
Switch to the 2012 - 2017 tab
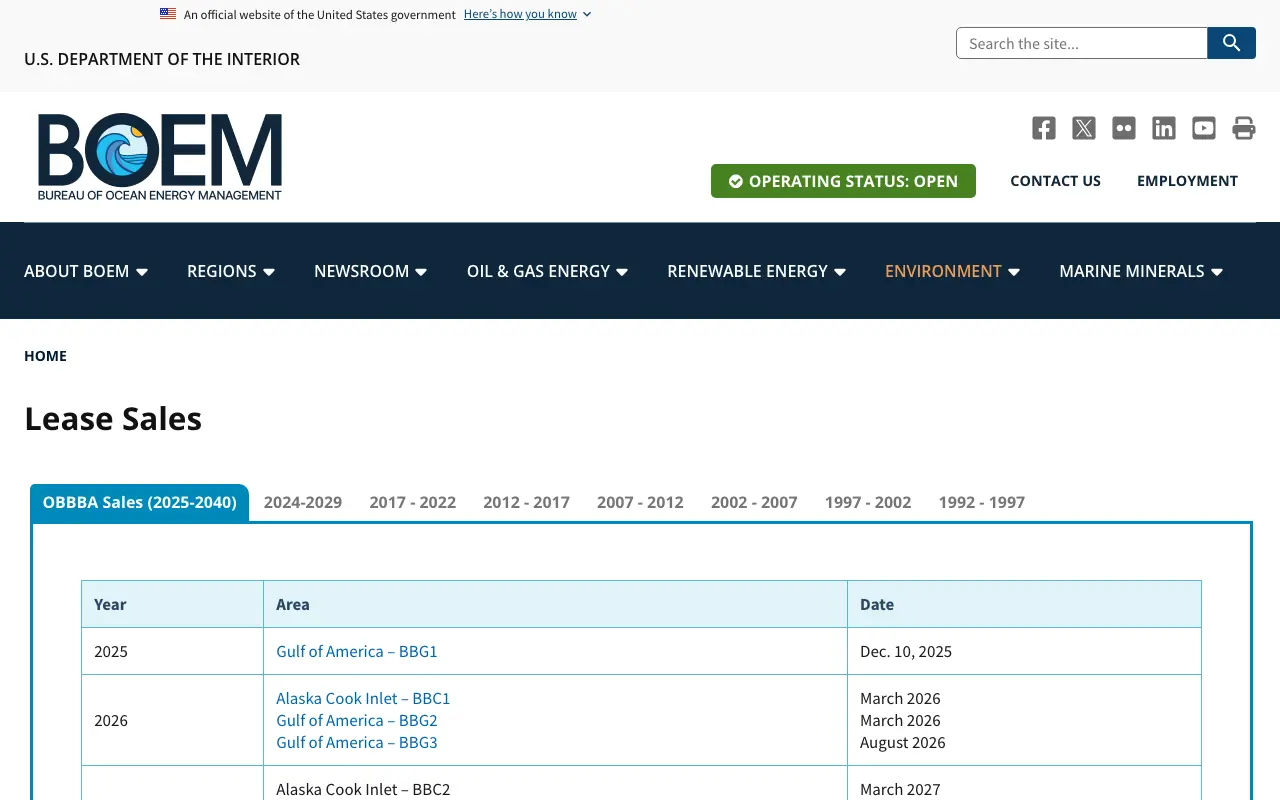coord(527,502)
